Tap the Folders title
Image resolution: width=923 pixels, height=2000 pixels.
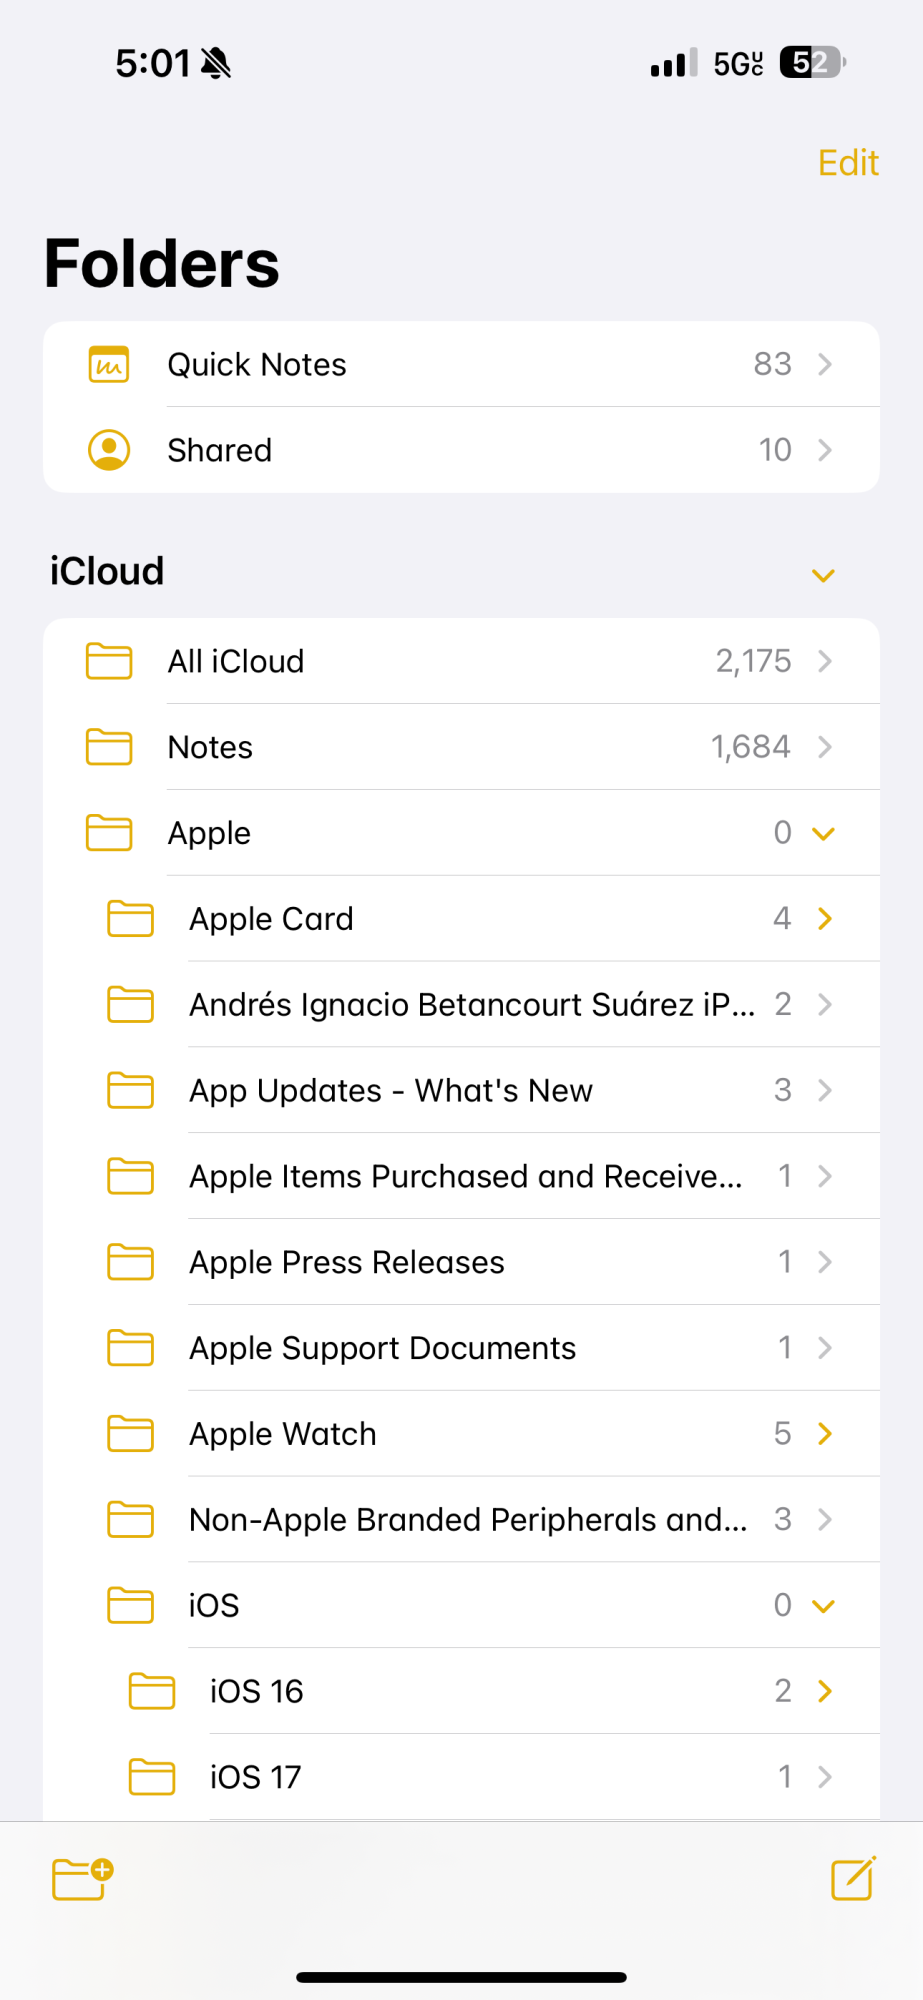[x=162, y=264]
